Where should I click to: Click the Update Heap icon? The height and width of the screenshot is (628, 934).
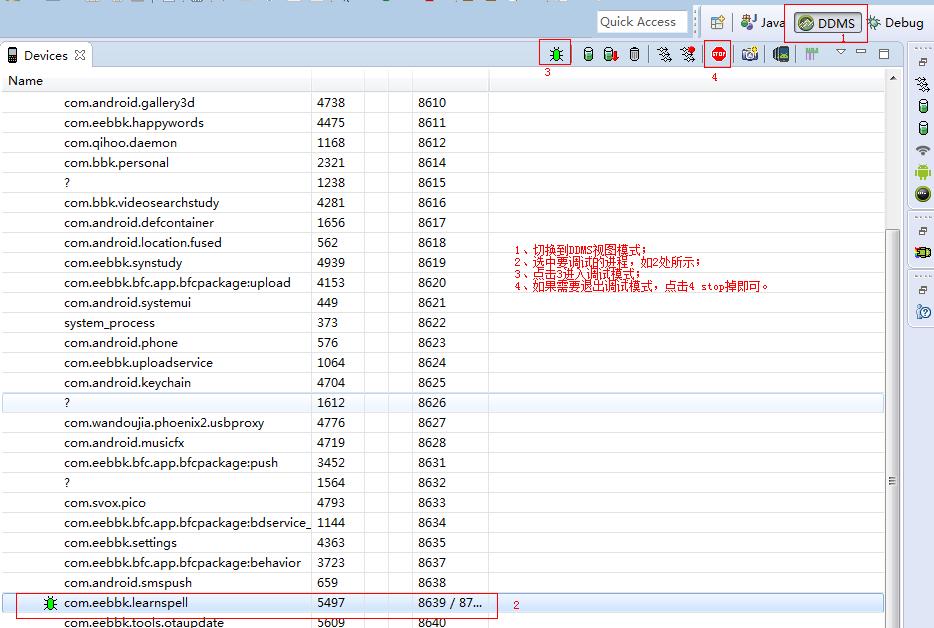[x=588, y=54]
